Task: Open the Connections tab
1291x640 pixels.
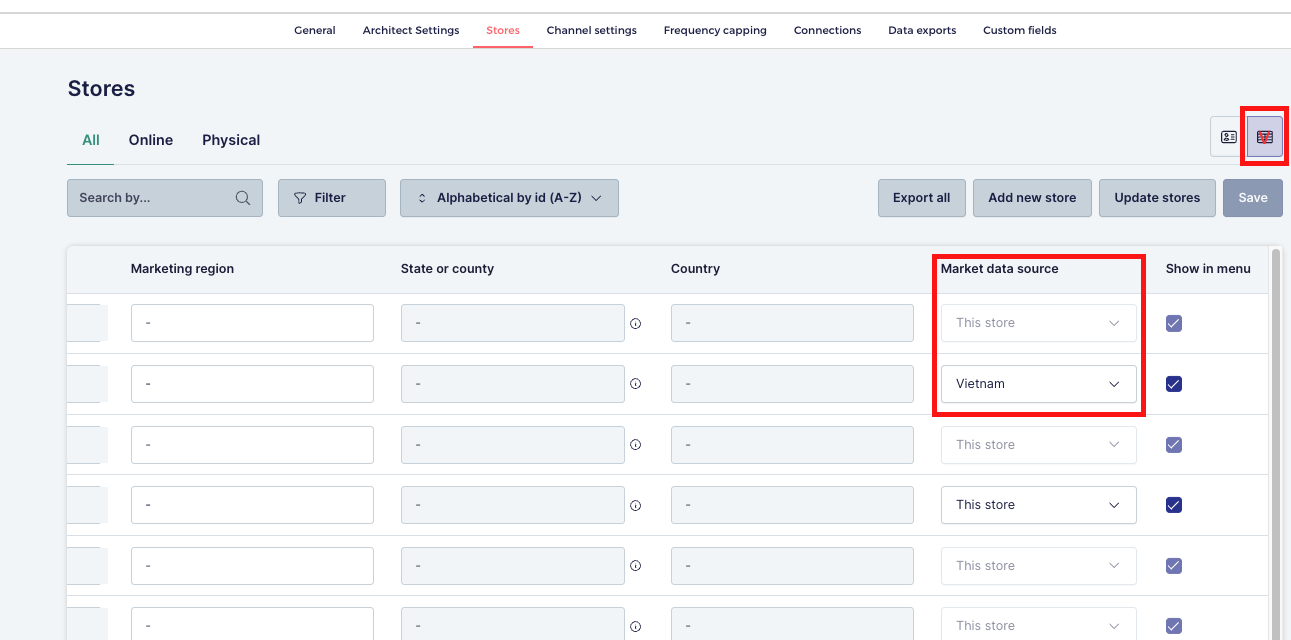Action: (827, 30)
